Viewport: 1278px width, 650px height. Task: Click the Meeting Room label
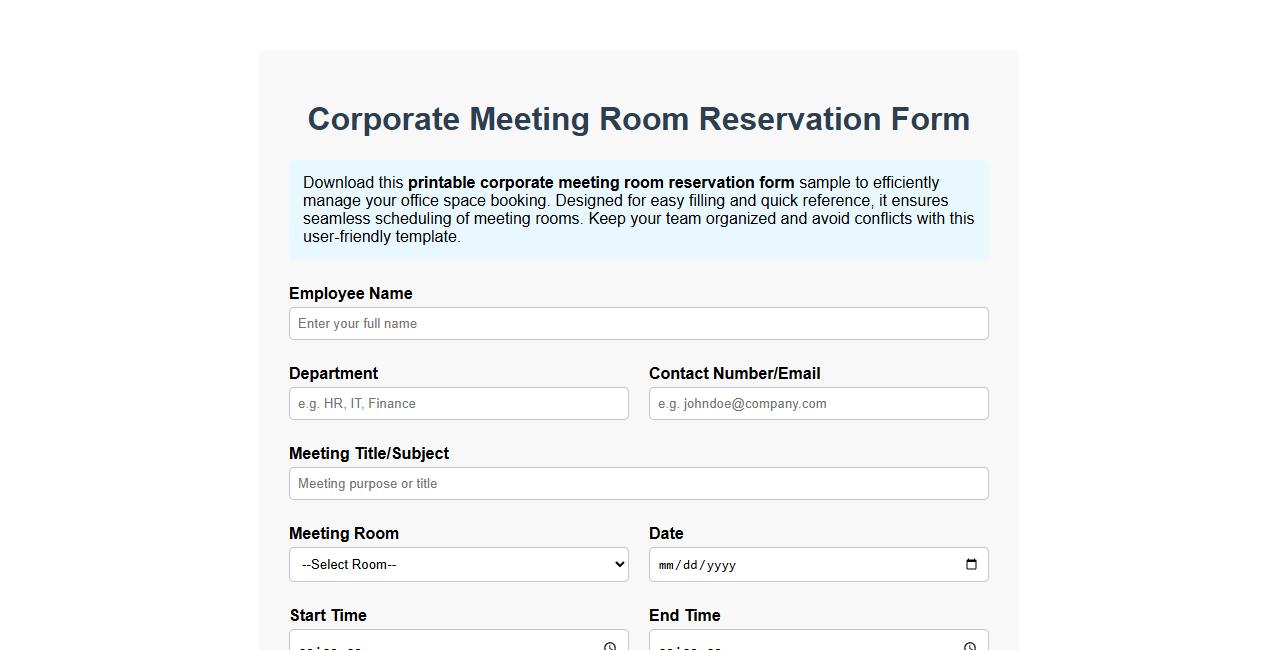pyautogui.click(x=344, y=533)
